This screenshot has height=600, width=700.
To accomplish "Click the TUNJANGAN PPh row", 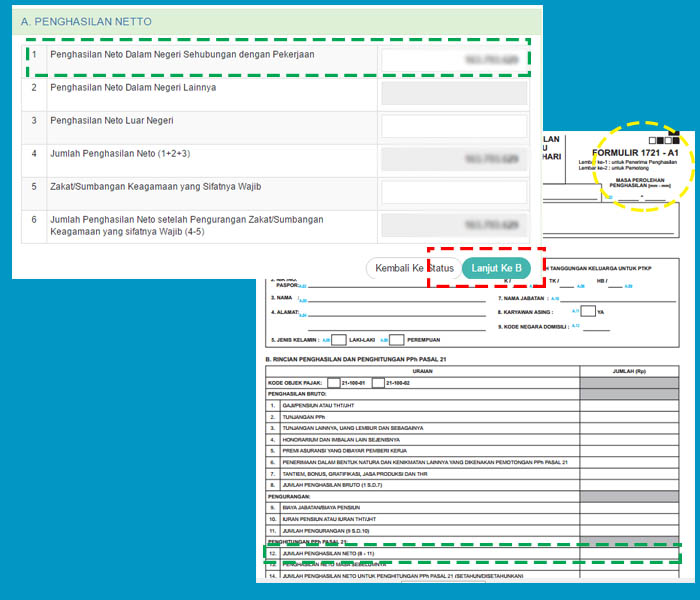I will click(x=472, y=417).
